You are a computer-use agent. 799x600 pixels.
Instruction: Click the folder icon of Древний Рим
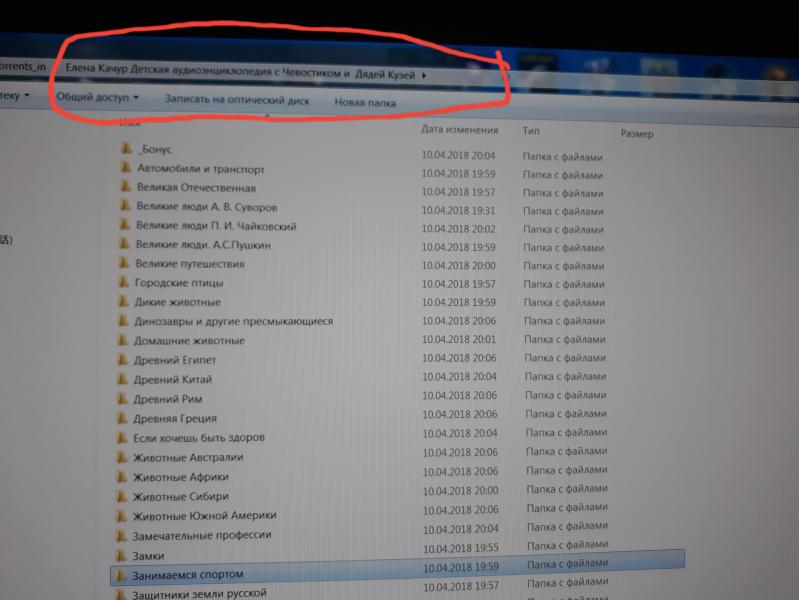122,398
